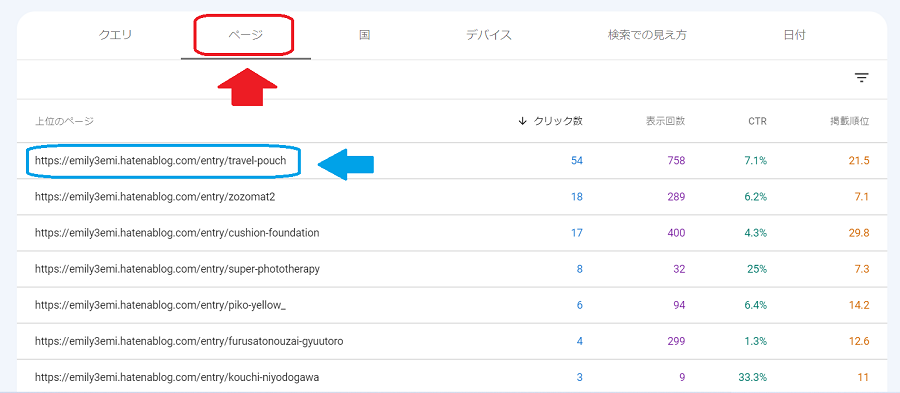Image resolution: width=900 pixels, height=393 pixels.
Task: Open the 検索での見え方 tab
Action: click(647, 35)
